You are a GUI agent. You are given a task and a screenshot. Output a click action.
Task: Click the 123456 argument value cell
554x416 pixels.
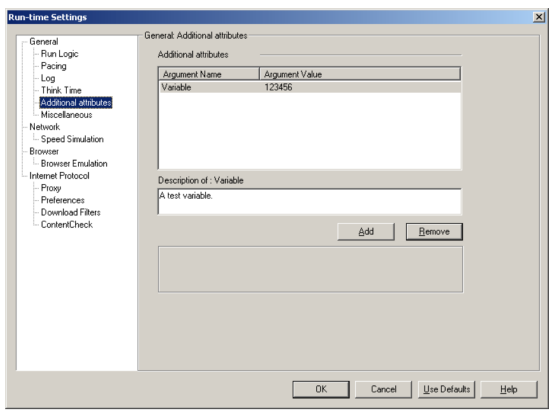point(278,87)
